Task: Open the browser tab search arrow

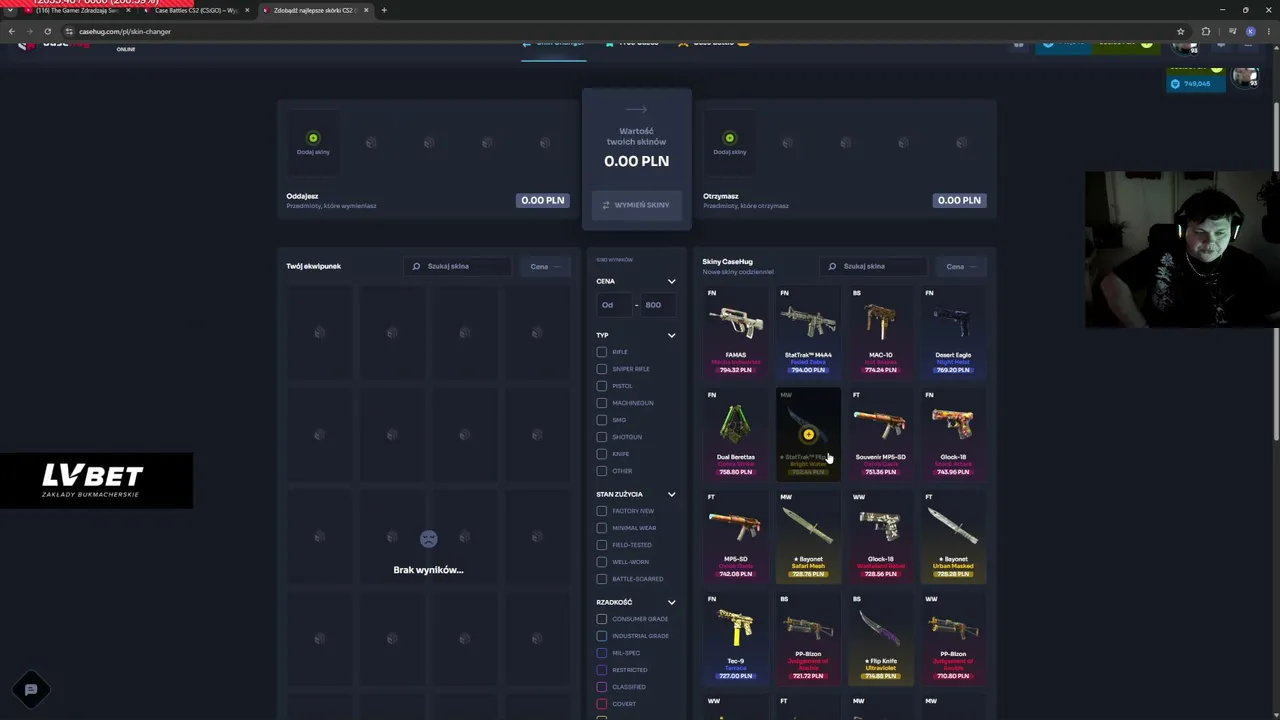Action: [10, 10]
